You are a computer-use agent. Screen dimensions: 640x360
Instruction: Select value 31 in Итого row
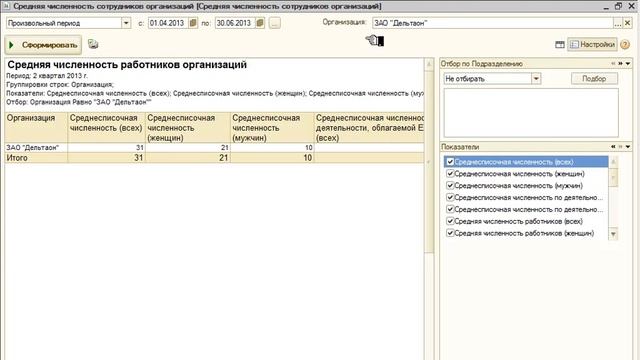[106, 158]
